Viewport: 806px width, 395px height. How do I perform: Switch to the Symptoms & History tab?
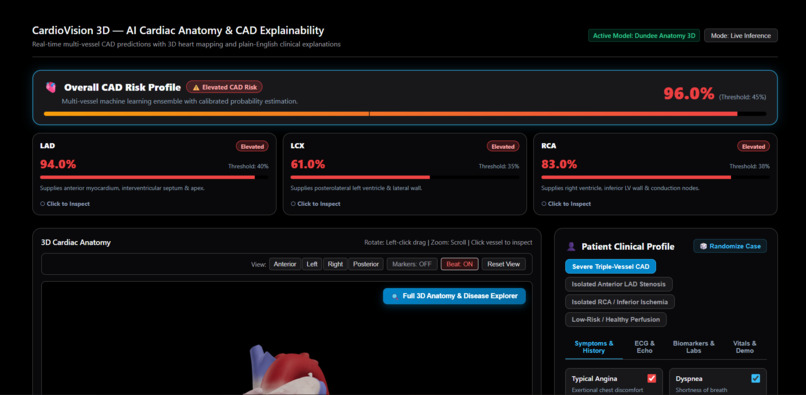[x=594, y=347]
